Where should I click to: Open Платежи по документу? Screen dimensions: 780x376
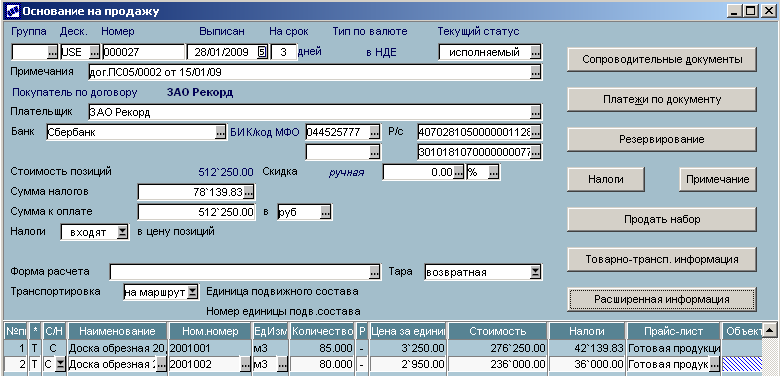662,99
